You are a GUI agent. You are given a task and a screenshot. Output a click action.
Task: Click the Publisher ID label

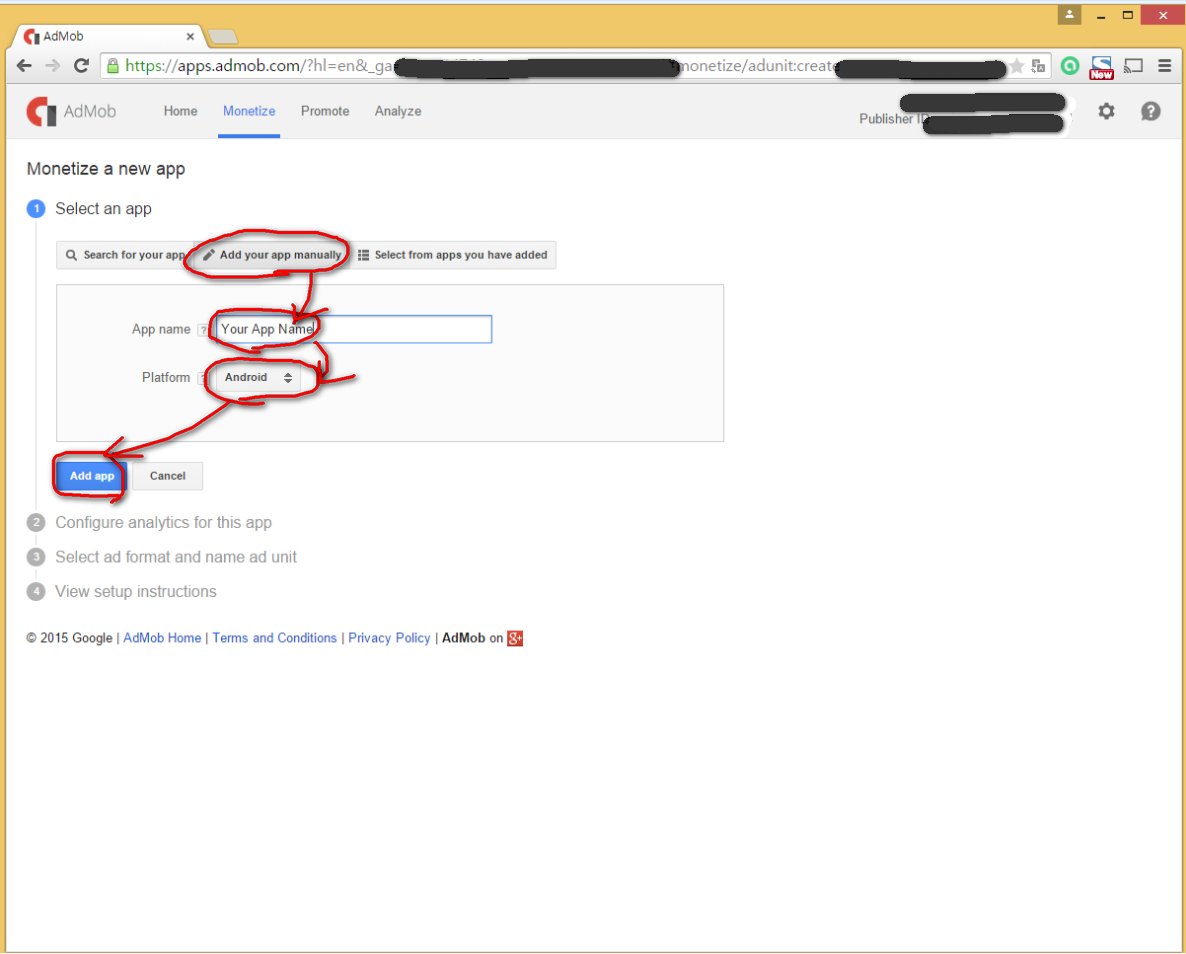894,119
